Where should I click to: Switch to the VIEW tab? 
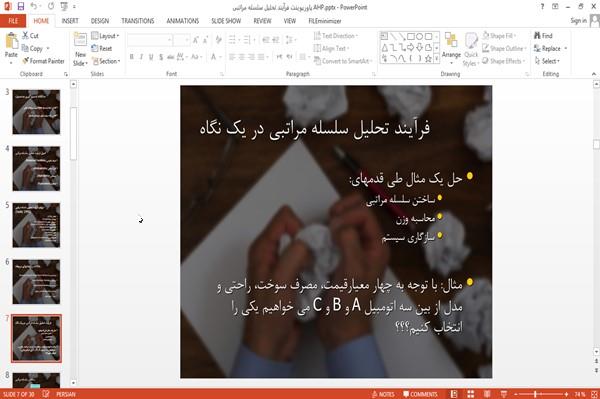point(290,21)
